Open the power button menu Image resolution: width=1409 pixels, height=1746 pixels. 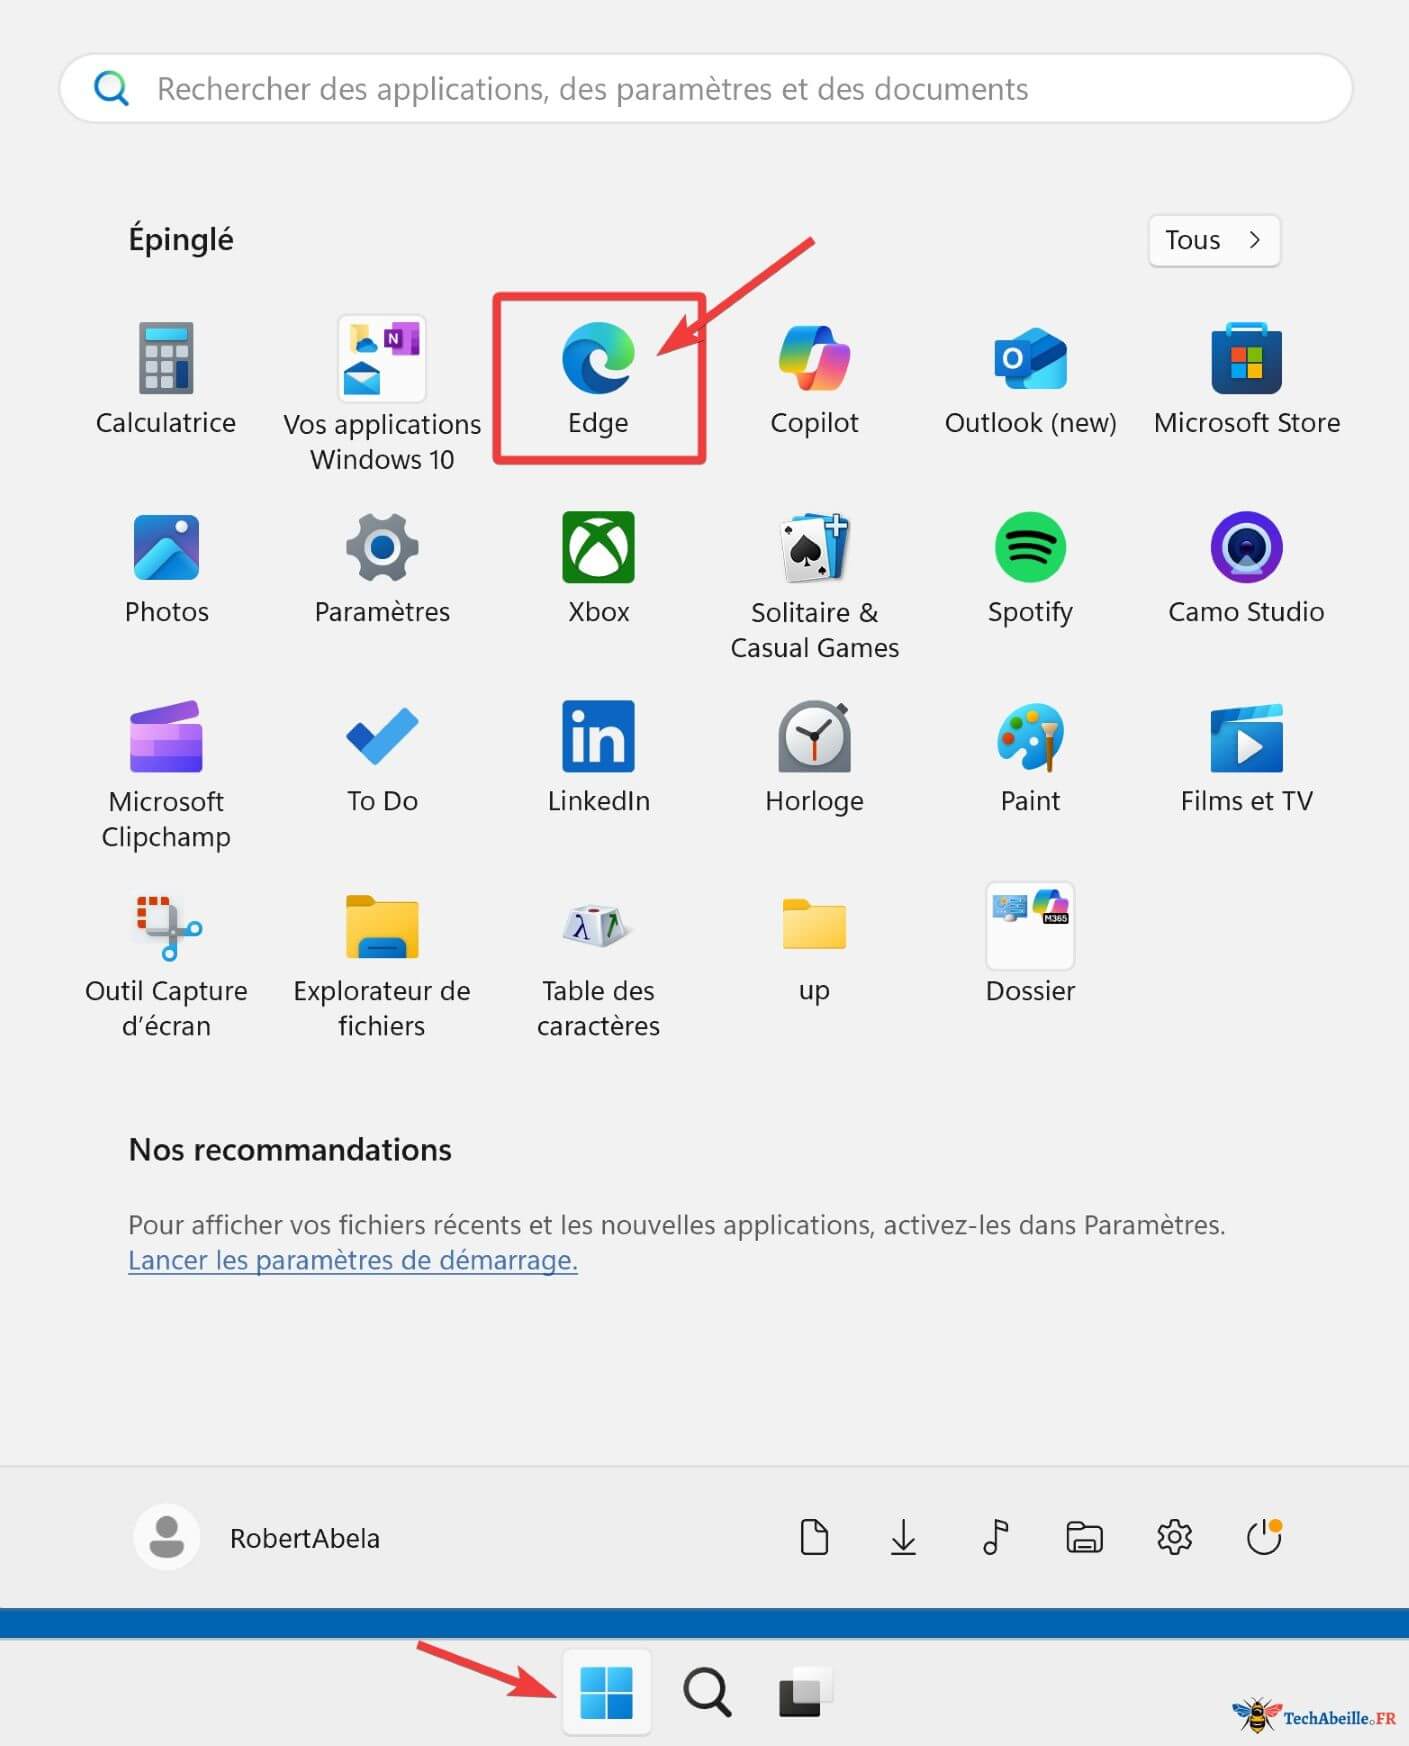pyautogui.click(x=1265, y=1537)
